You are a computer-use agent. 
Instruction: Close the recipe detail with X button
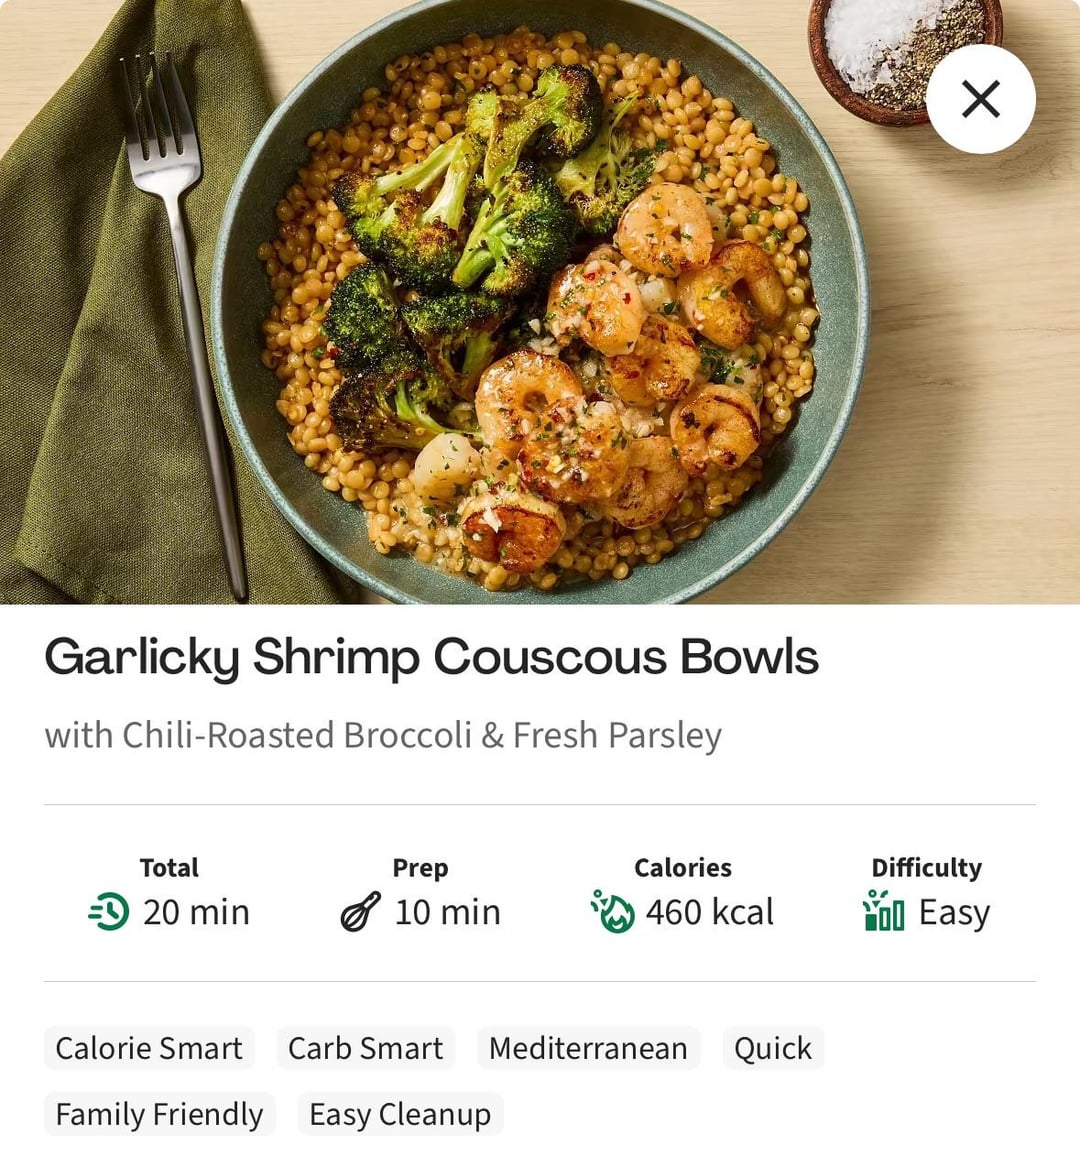pyautogui.click(x=980, y=99)
